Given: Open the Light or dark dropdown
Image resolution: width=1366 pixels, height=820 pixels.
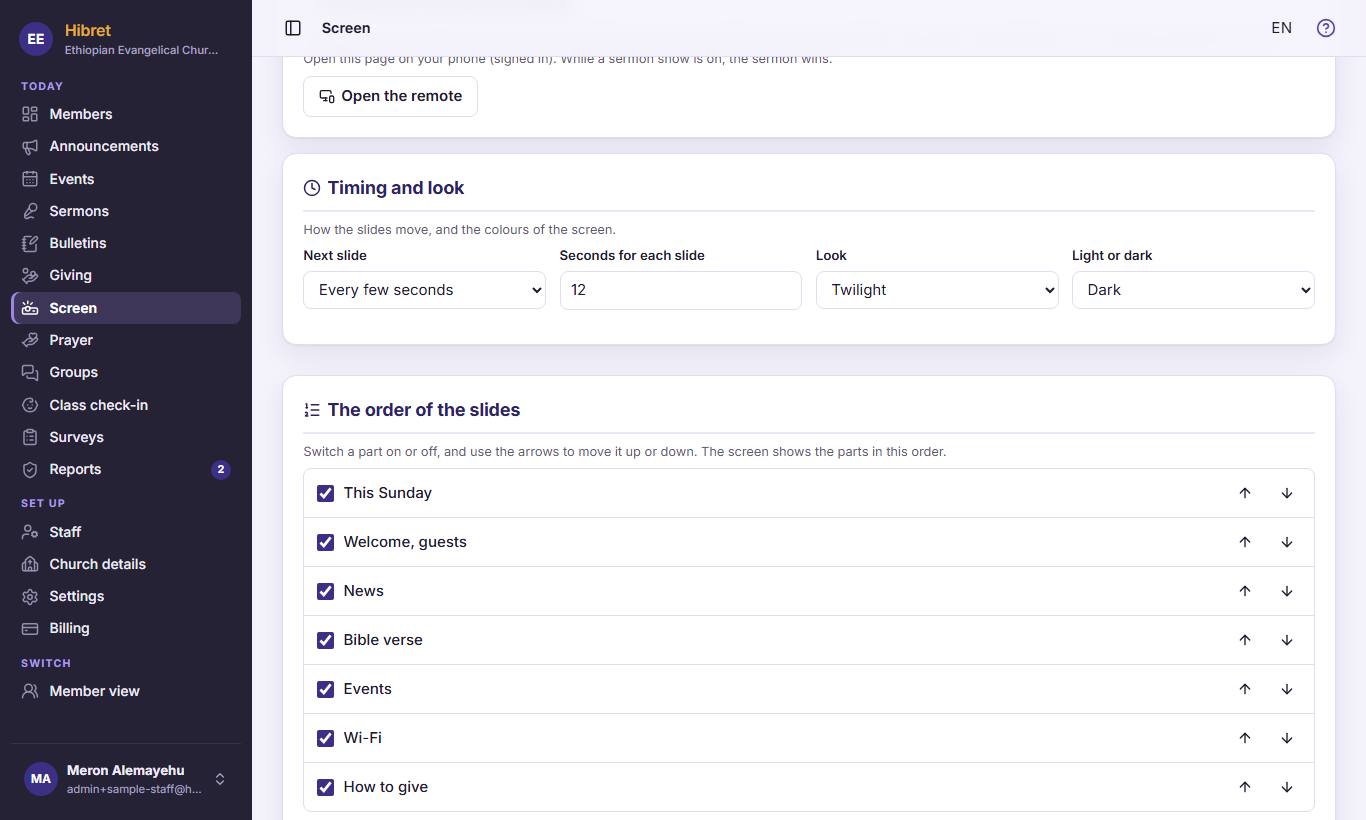Looking at the screenshot, I should pos(1193,290).
